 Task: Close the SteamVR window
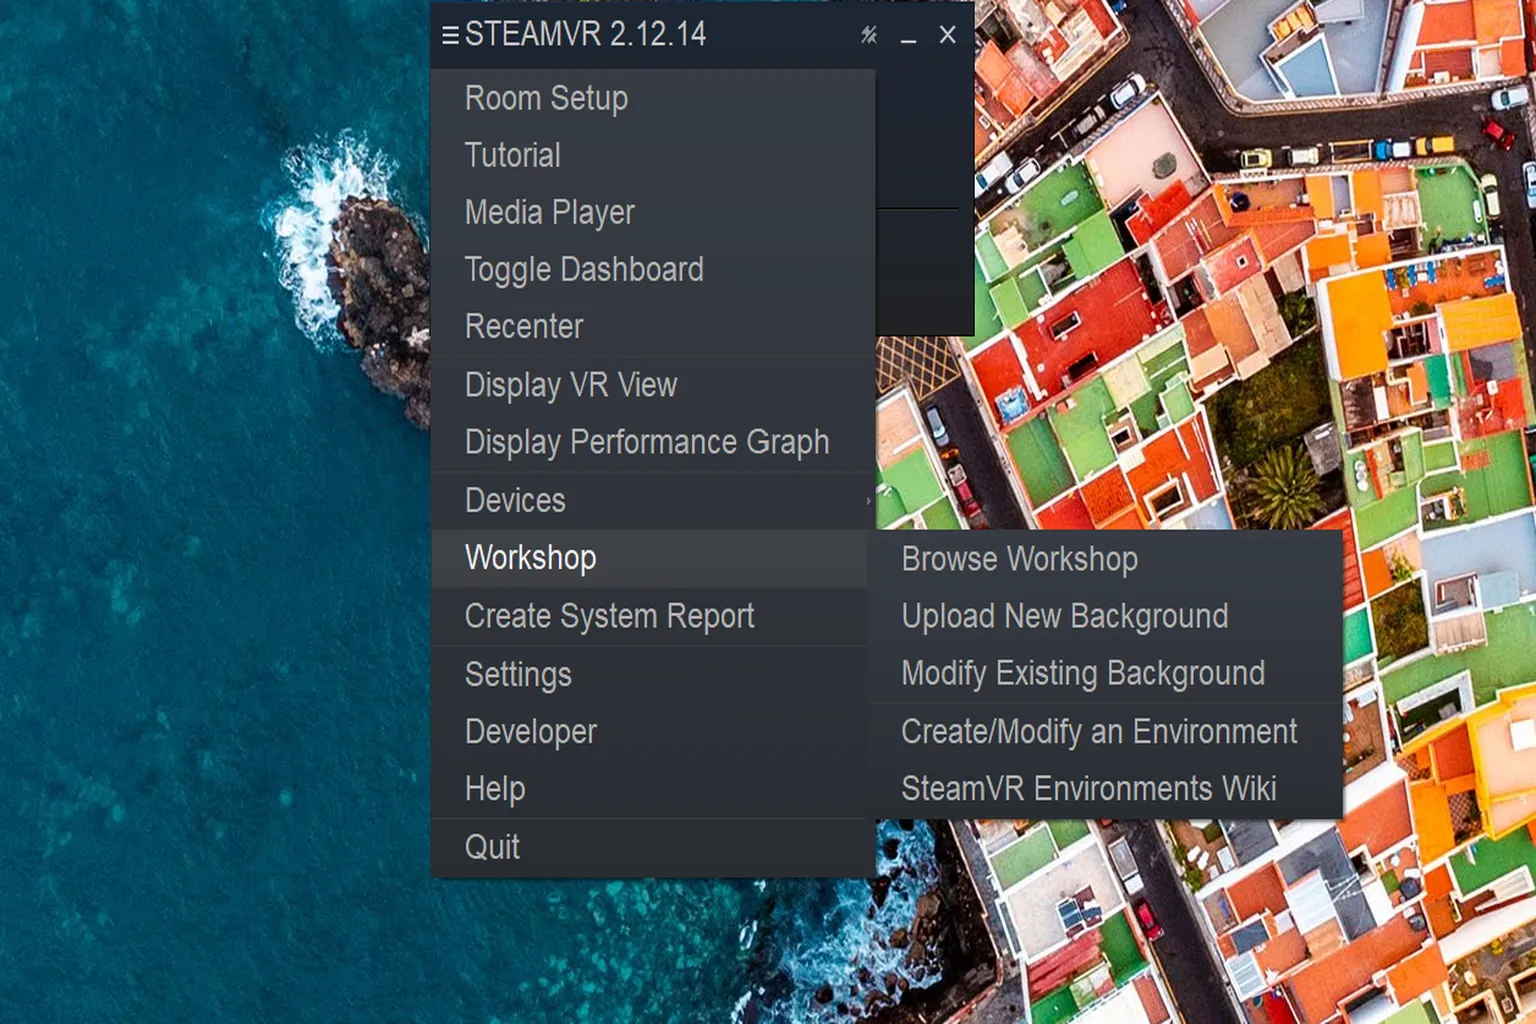click(x=948, y=35)
